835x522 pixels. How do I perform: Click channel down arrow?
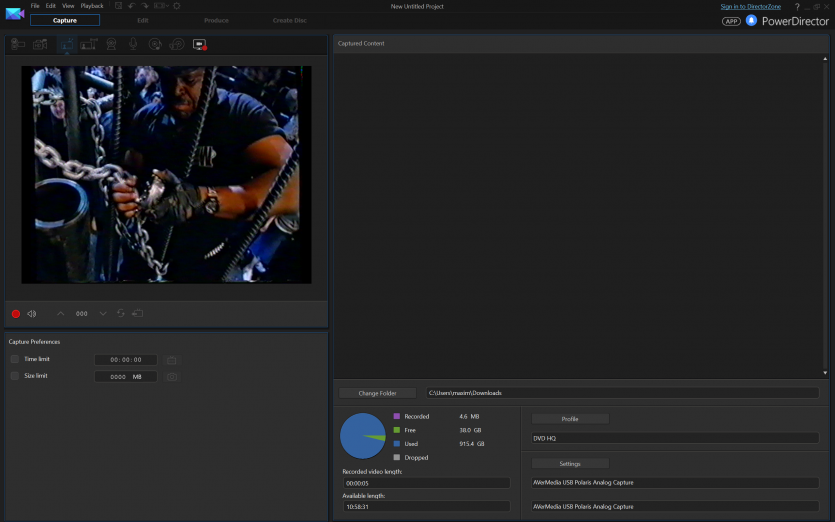pyautogui.click(x=102, y=314)
